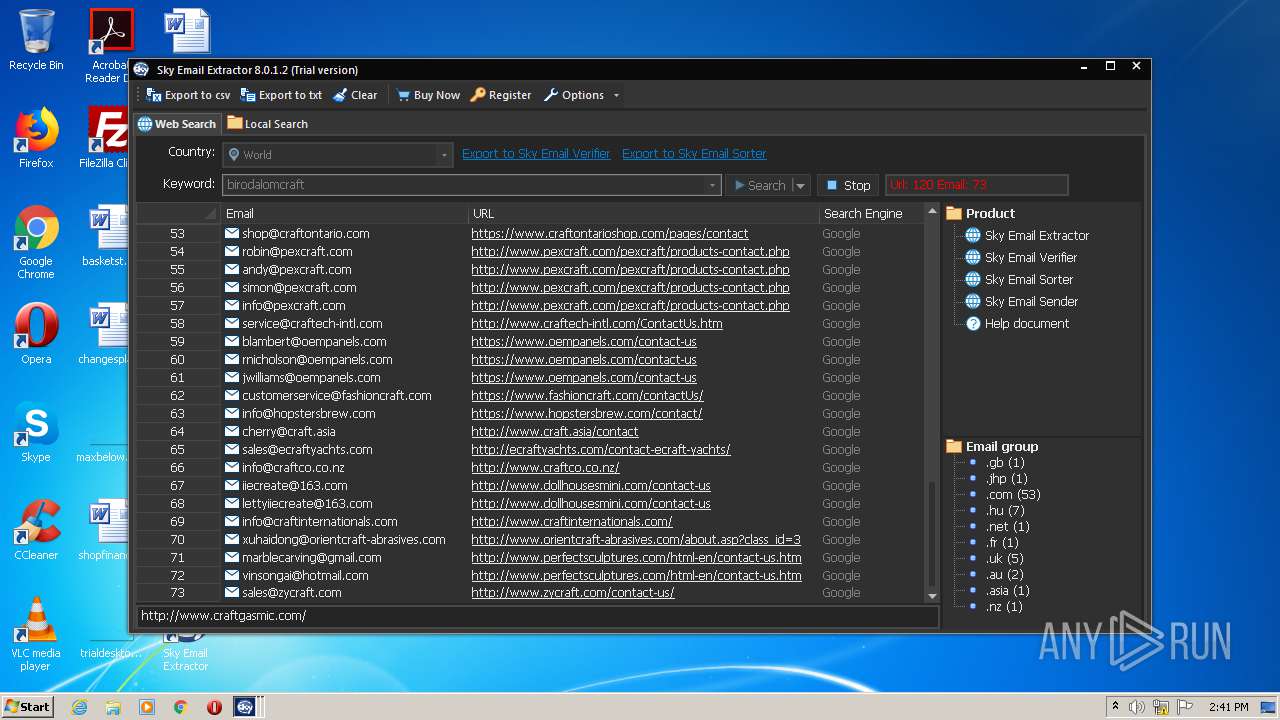
Task: Switch to the Web Search tab
Action: coord(177,124)
